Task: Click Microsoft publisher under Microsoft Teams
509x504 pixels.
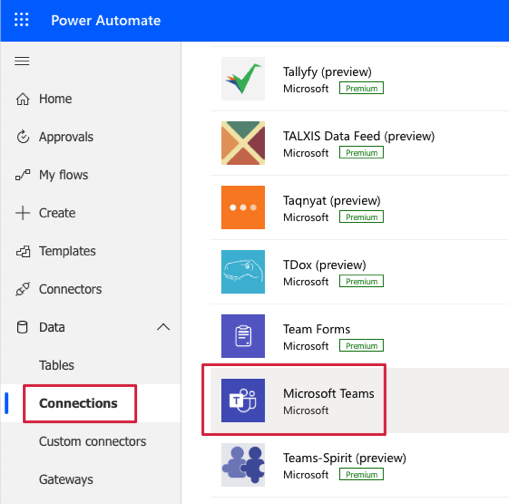Action: (306, 410)
